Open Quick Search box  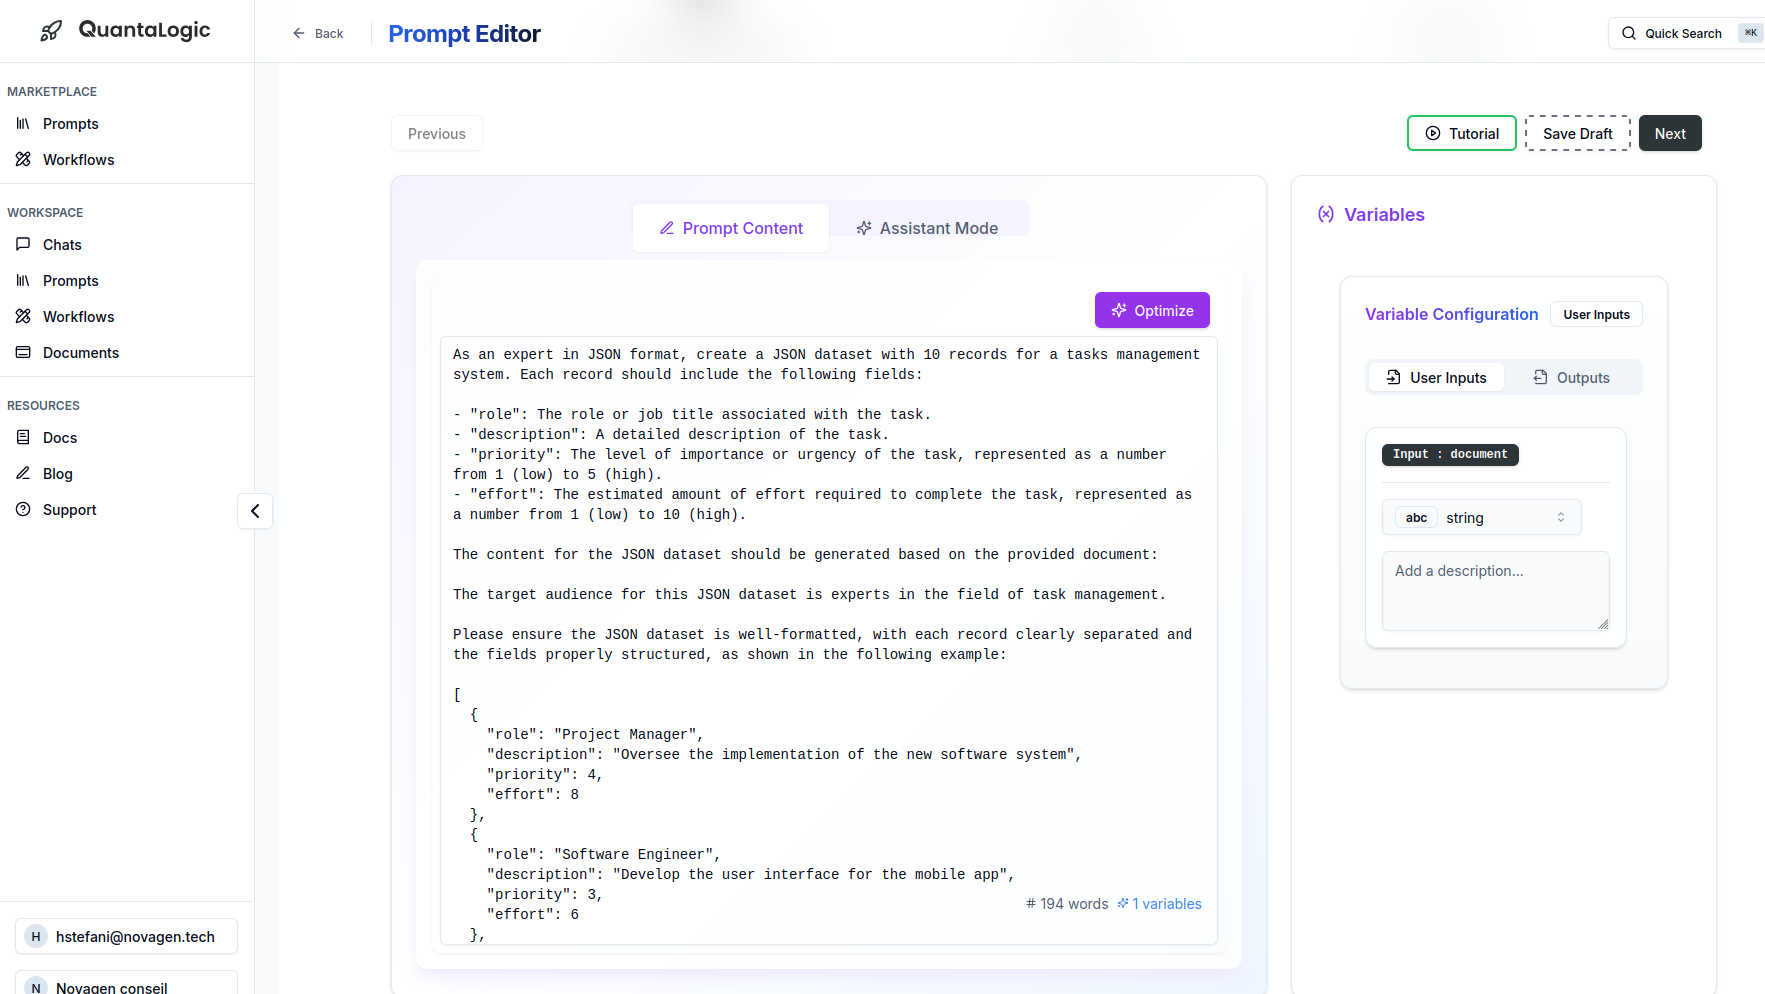pyautogui.click(x=1686, y=33)
